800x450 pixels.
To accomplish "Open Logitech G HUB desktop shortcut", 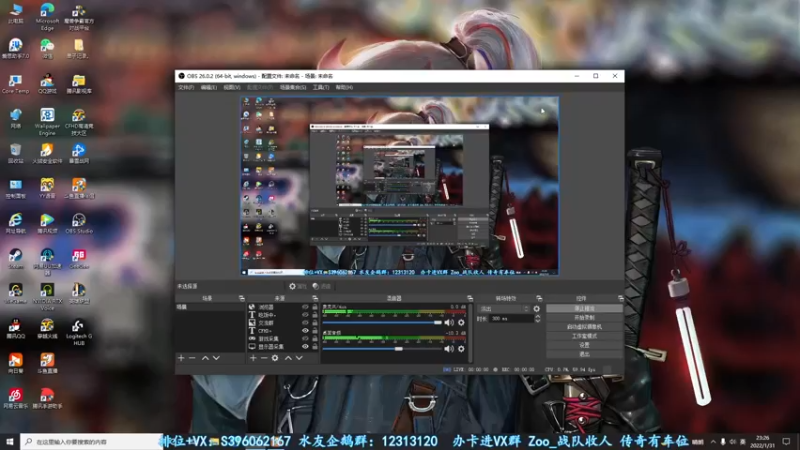I will (x=79, y=333).
